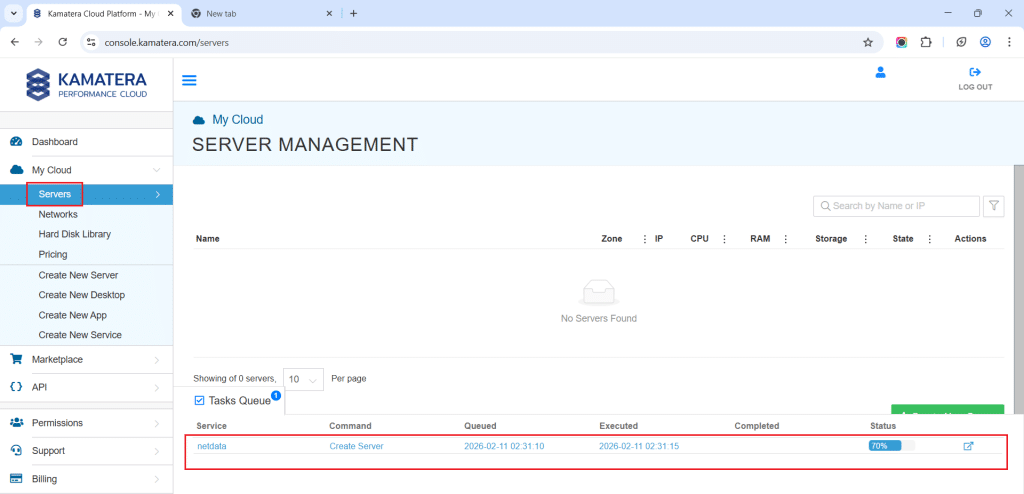The height and width of the screenshot is (494, 1024).
Task: Open the hamburger menu icon
Action: click(189, 80)
